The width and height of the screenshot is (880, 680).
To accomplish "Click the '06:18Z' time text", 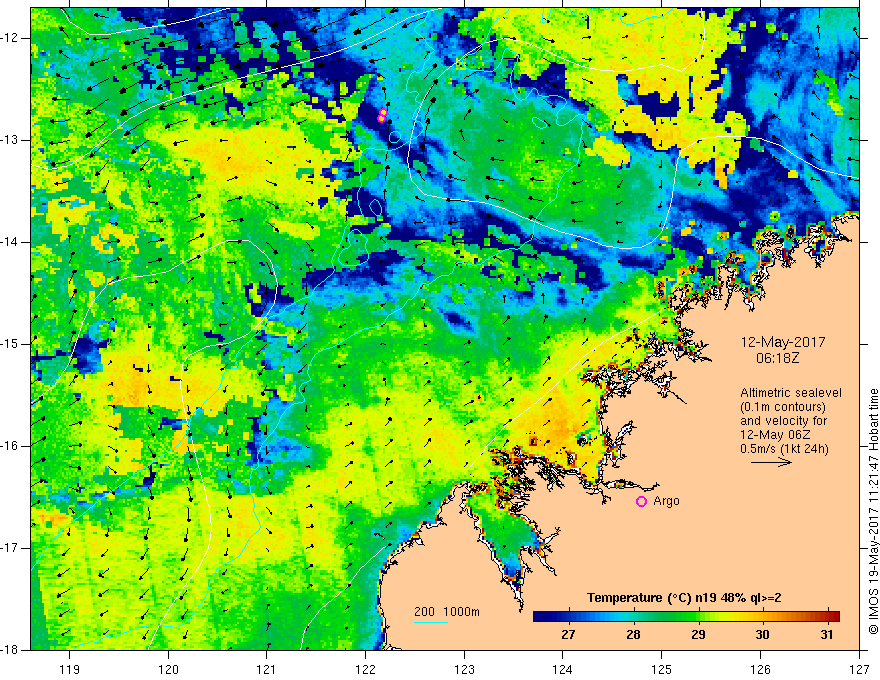I will 777,357.
